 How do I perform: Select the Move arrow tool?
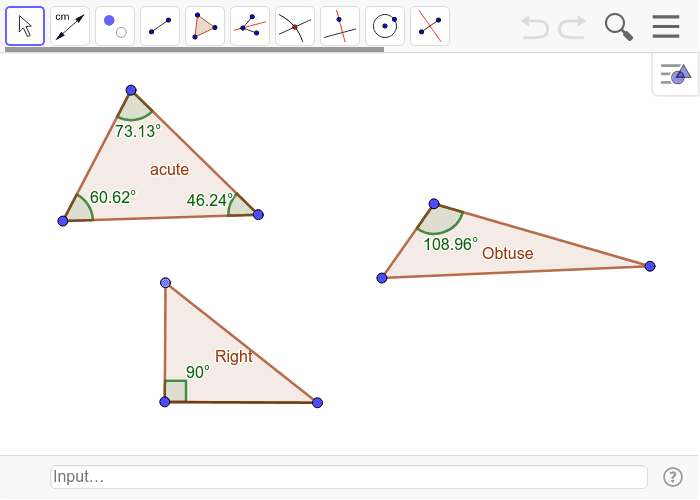(25, 26)
